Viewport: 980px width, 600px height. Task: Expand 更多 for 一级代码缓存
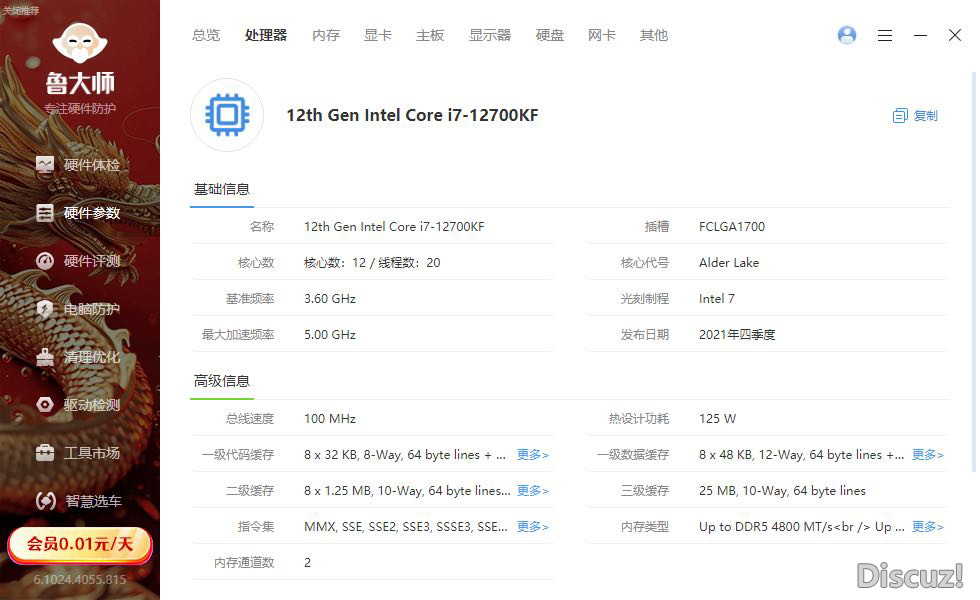(x=532, y=455)
